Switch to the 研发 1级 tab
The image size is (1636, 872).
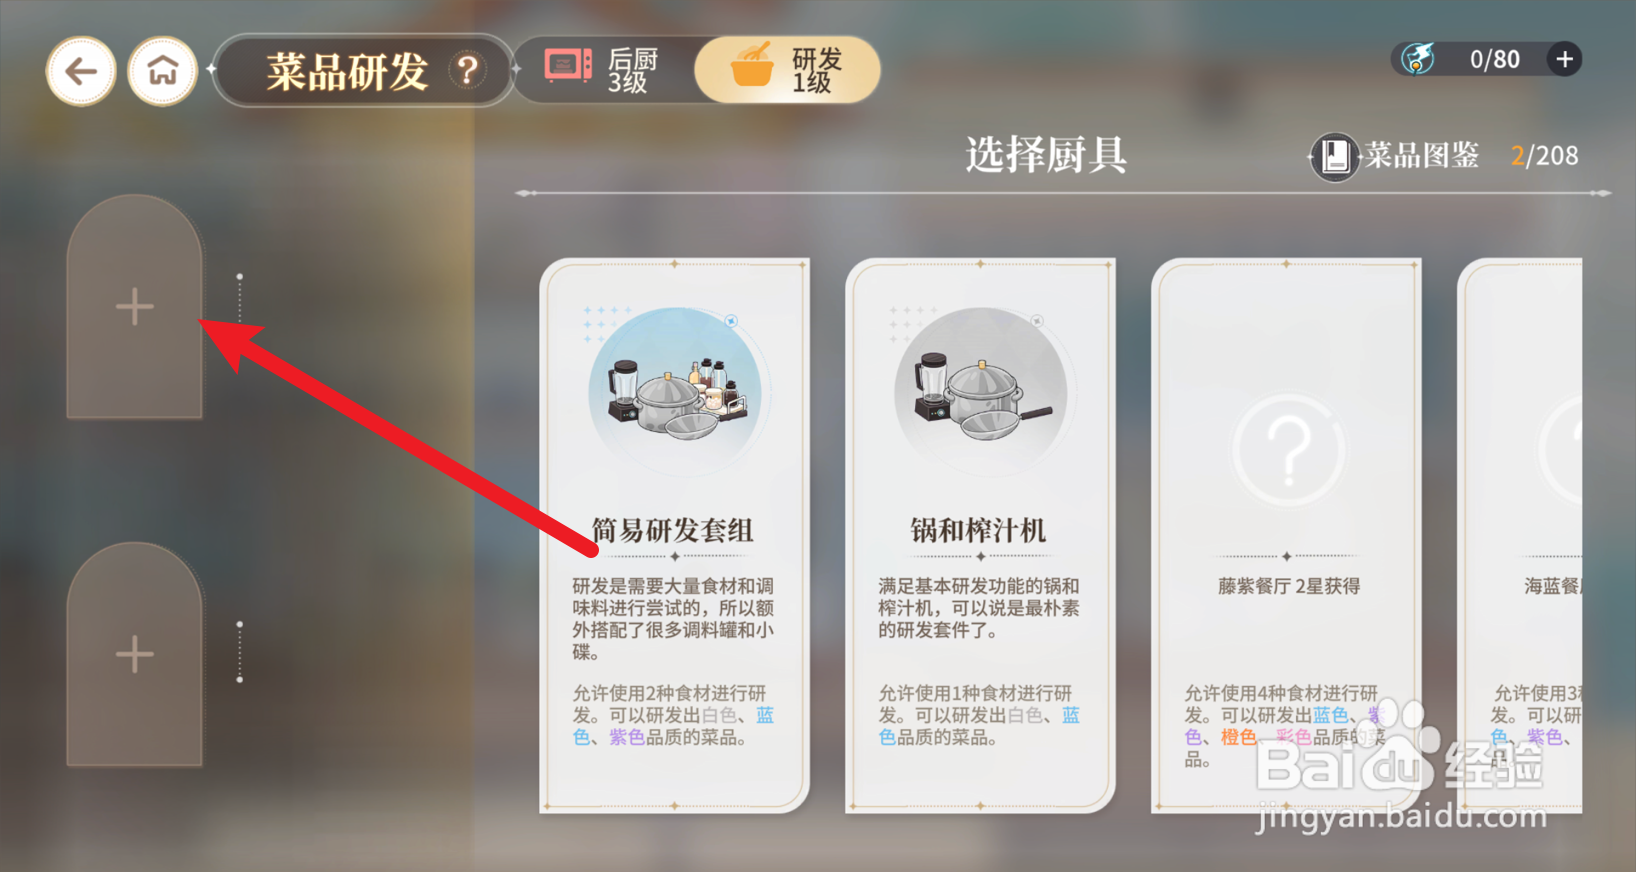pos(788,70)
